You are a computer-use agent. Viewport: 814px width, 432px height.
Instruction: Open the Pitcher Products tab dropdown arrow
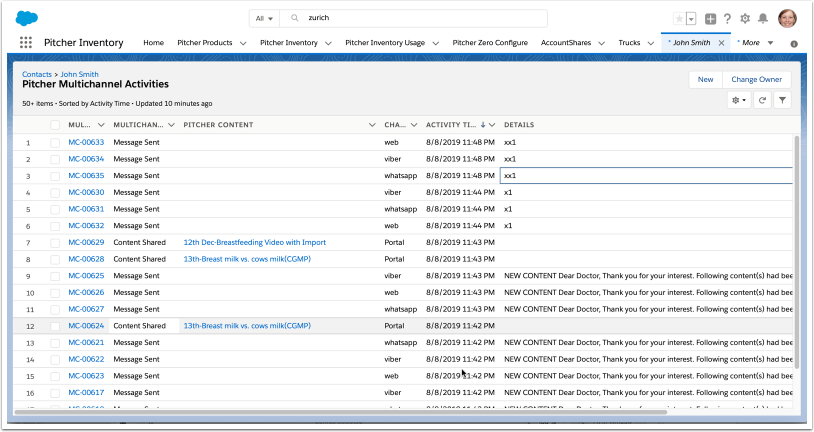pos(242,43)
